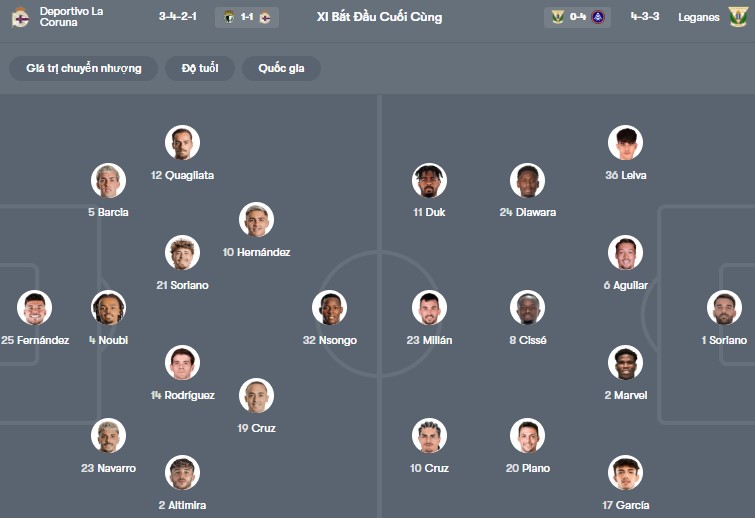755x518 pixels.
Task: Click the 23 Millán player name
Action: pyautogui.click(x=429, y=340)
